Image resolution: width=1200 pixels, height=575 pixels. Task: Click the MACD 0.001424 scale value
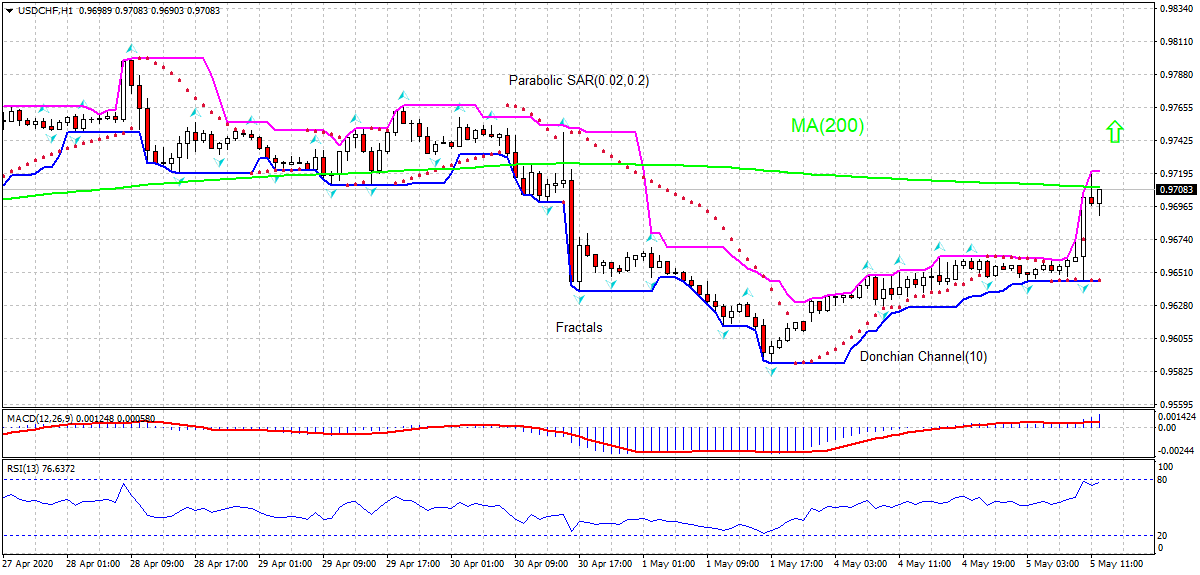click(x=1175, y=415)
